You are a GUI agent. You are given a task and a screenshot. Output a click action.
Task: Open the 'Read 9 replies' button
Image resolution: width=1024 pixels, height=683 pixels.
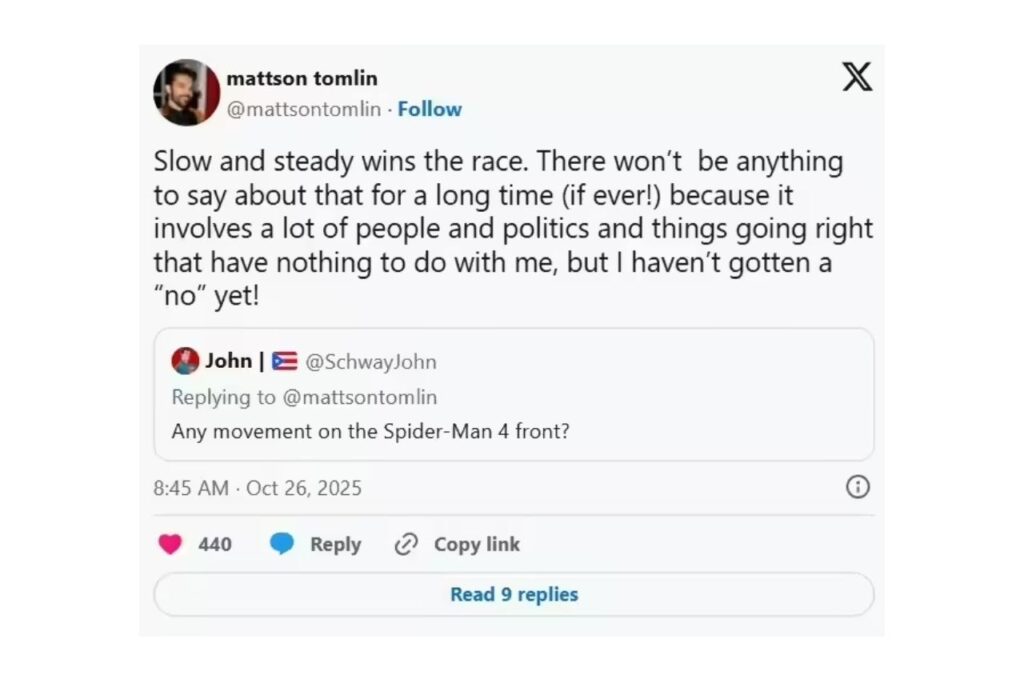(513, 594)
